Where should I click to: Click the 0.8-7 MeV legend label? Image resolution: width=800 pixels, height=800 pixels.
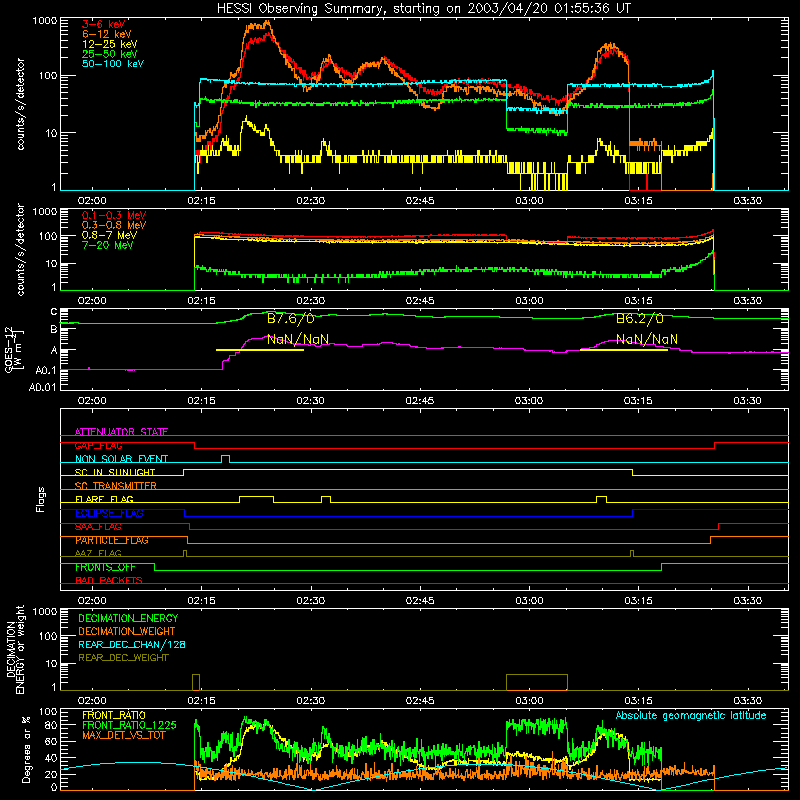point(110,235)
